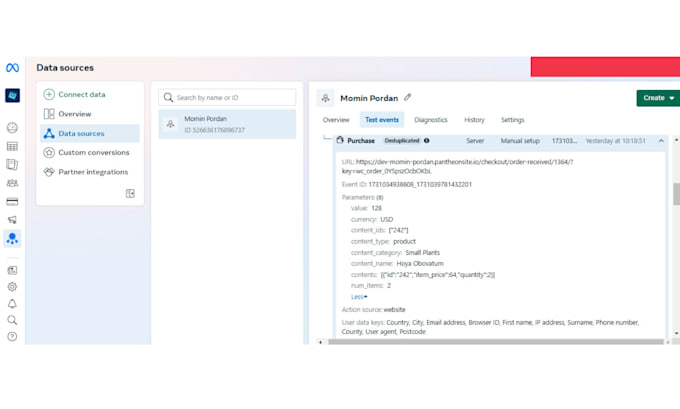Collapse the navigation panel icon
The height and width of the screenshot is (409, 680).
pos(130,193)
